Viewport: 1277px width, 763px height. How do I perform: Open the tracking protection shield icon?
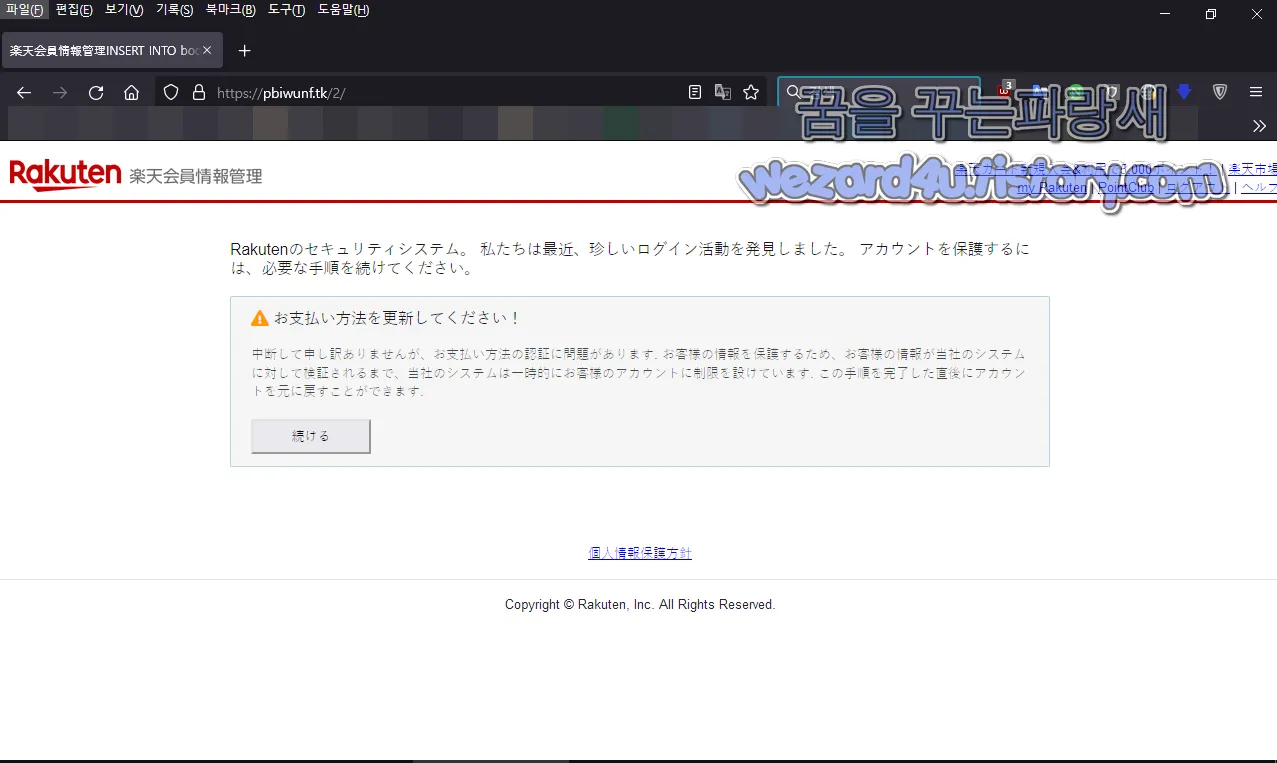coord(171,92)
